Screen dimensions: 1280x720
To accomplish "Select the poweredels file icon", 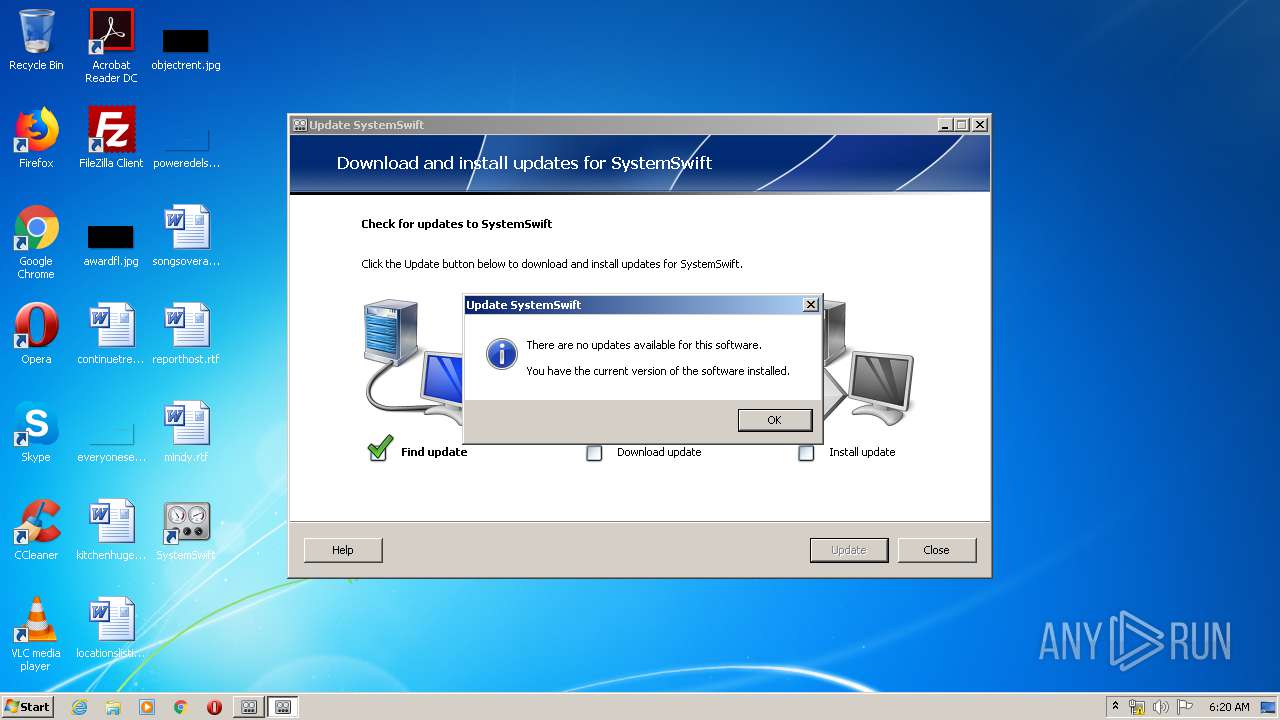I will point(186,148).
